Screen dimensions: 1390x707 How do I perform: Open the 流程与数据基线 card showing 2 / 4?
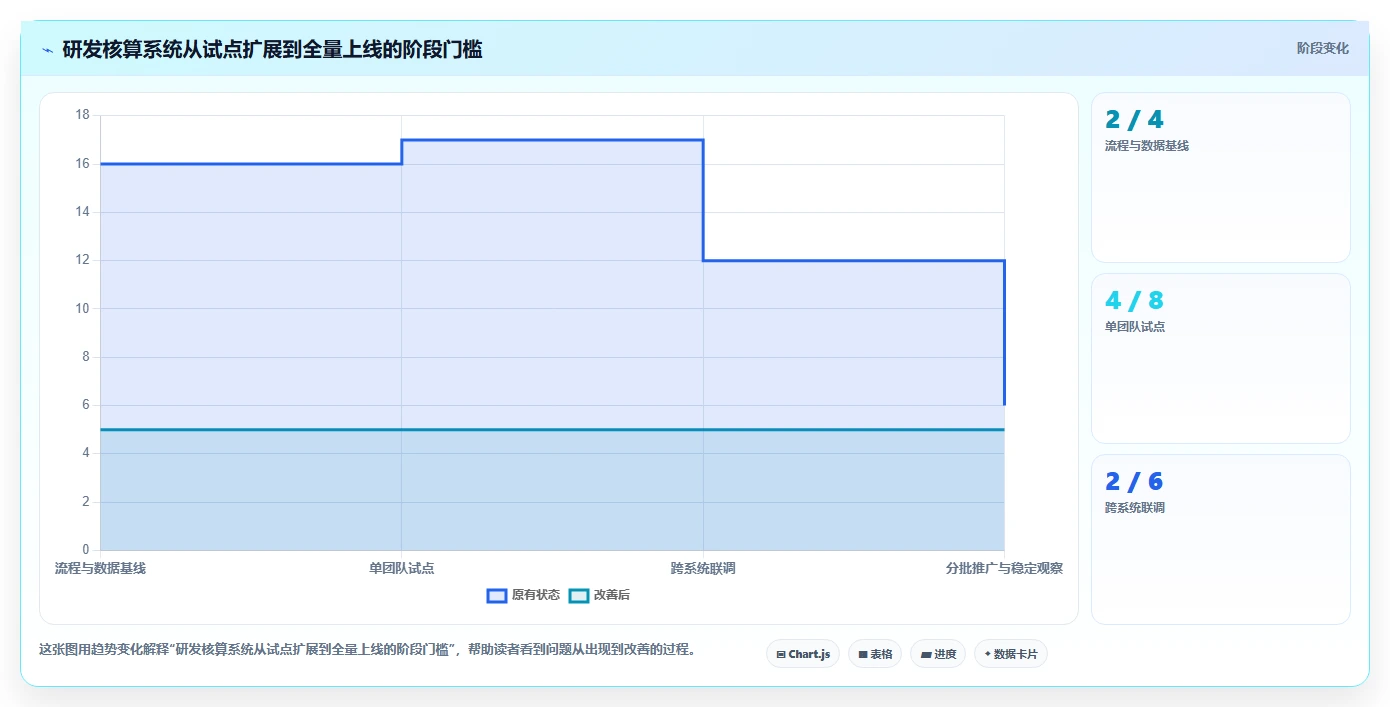pos(1221,178)
